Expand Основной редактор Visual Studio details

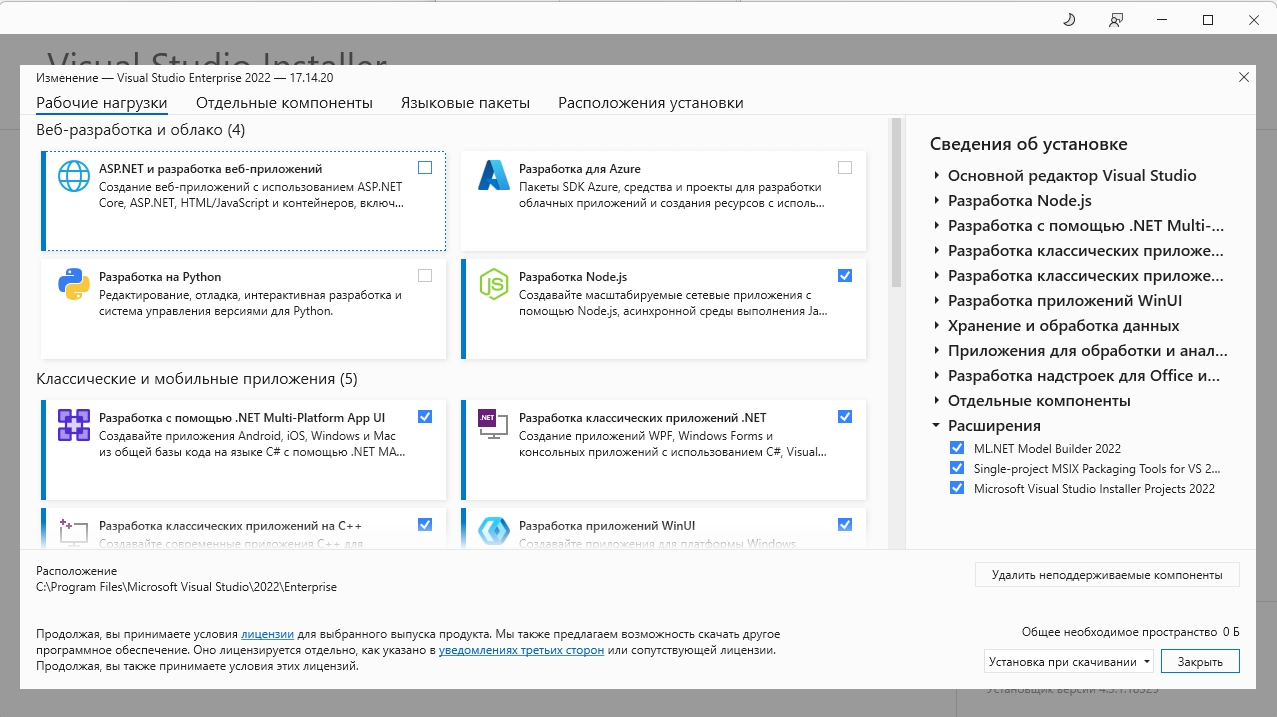pos(936,176)
